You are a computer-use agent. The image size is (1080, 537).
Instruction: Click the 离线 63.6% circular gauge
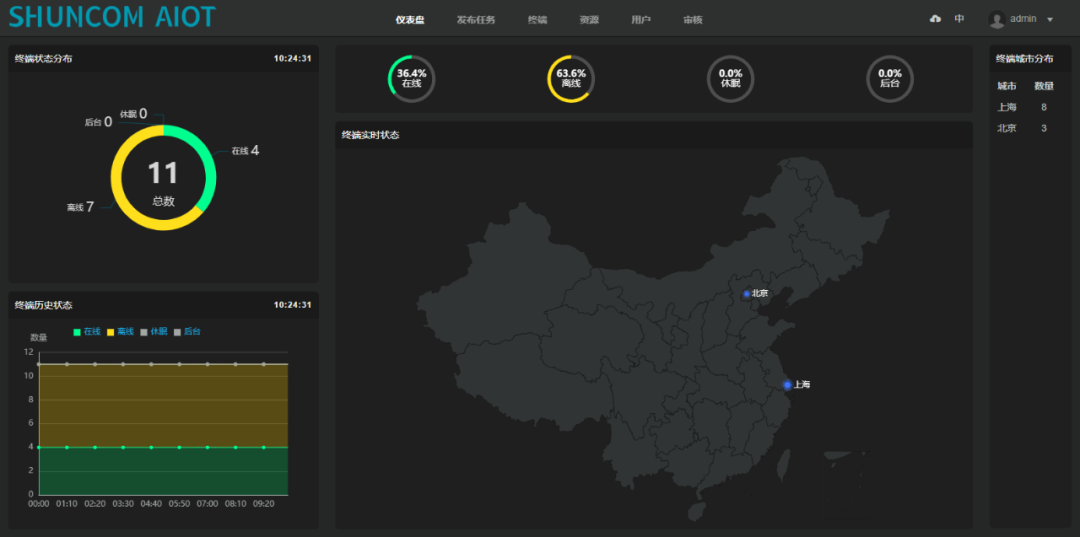click(571, 78)
